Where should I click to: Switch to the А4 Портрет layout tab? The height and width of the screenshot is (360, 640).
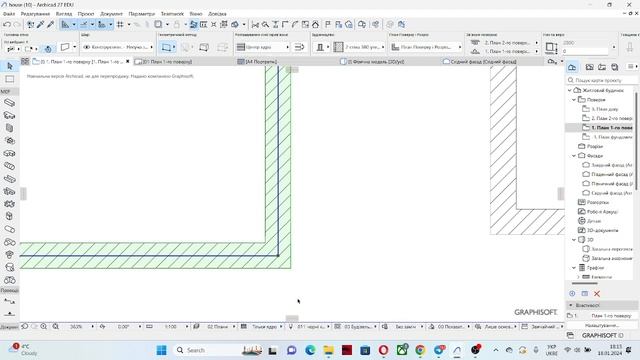click(257, 62)
